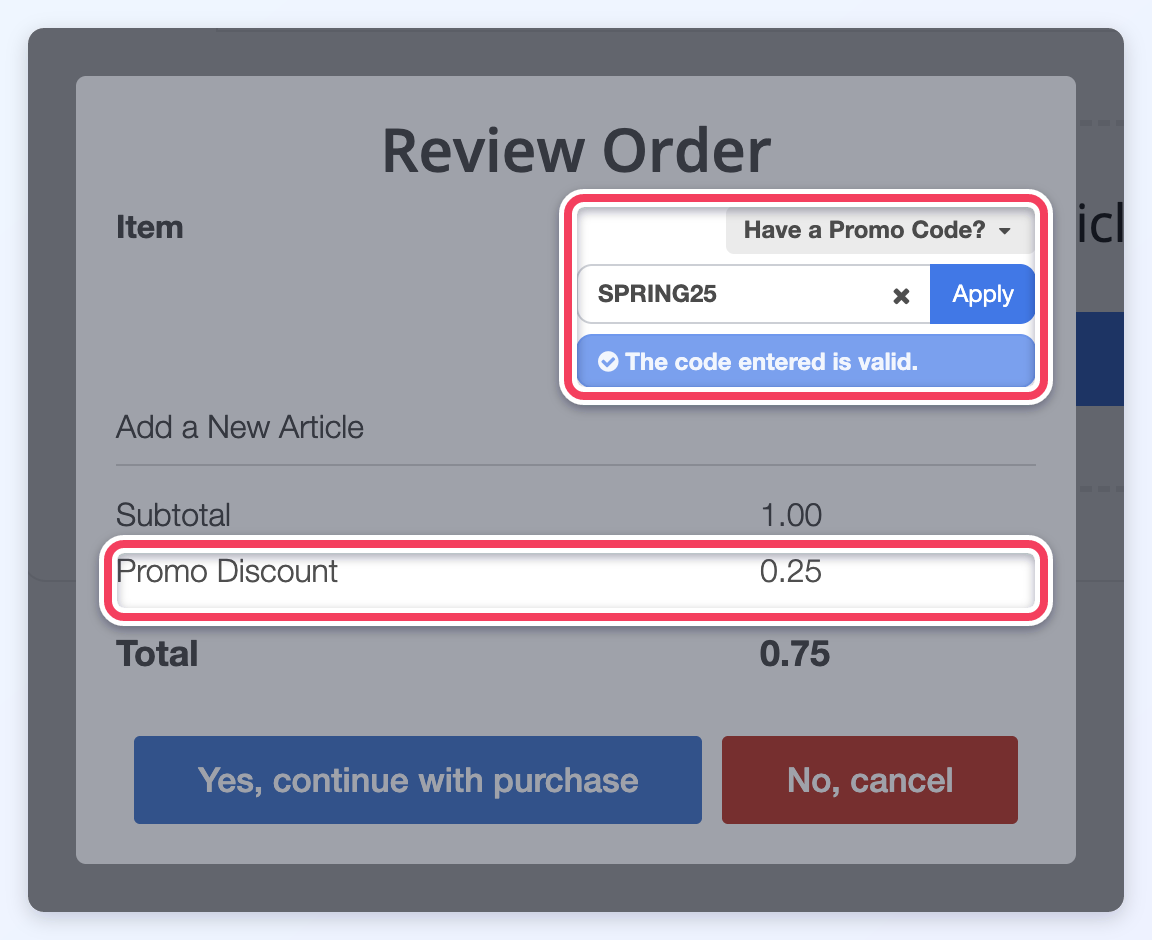
Task: Select the Add a New Article item text
Action: point(240,427)
